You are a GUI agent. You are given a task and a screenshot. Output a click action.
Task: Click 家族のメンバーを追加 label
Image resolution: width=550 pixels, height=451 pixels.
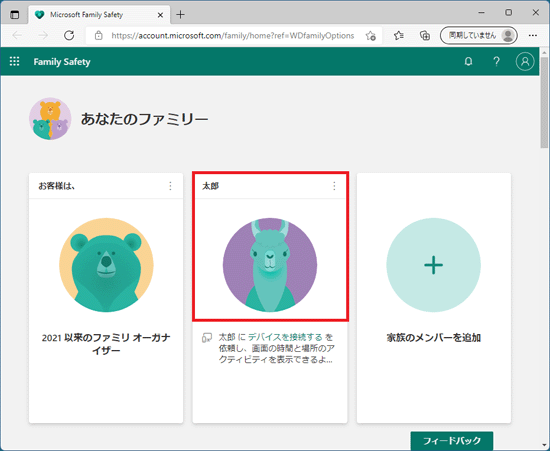434,337
